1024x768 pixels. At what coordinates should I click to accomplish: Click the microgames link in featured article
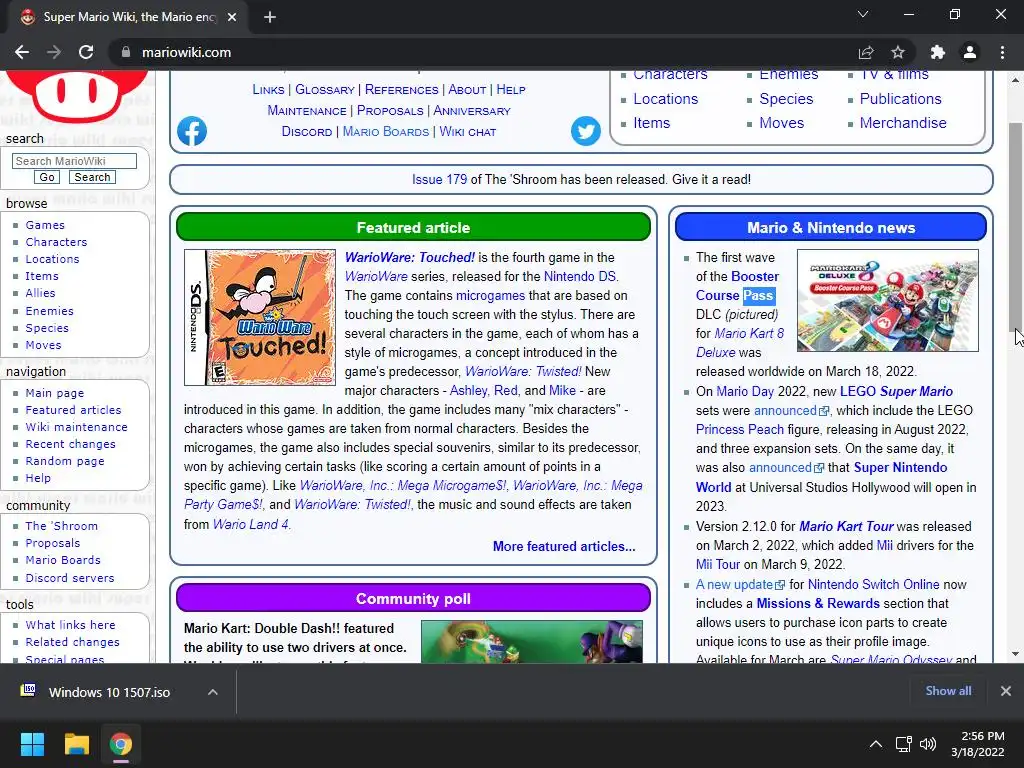click(490, 295)
